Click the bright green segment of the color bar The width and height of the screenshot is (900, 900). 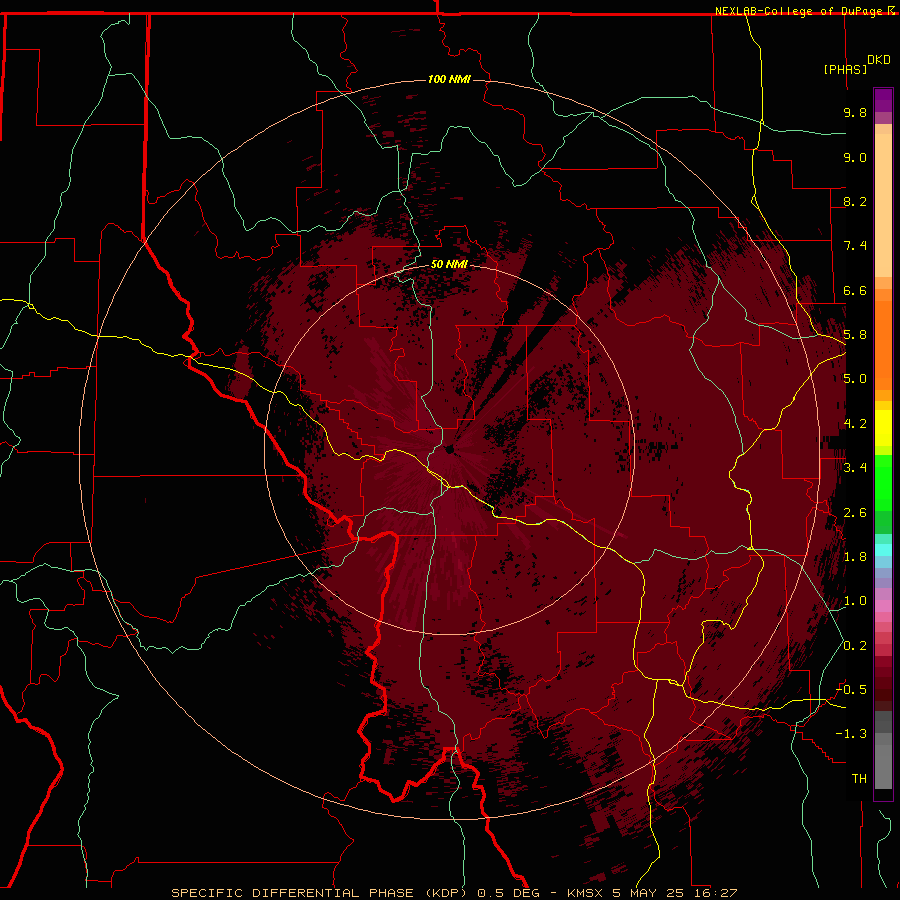pos(883,483)
